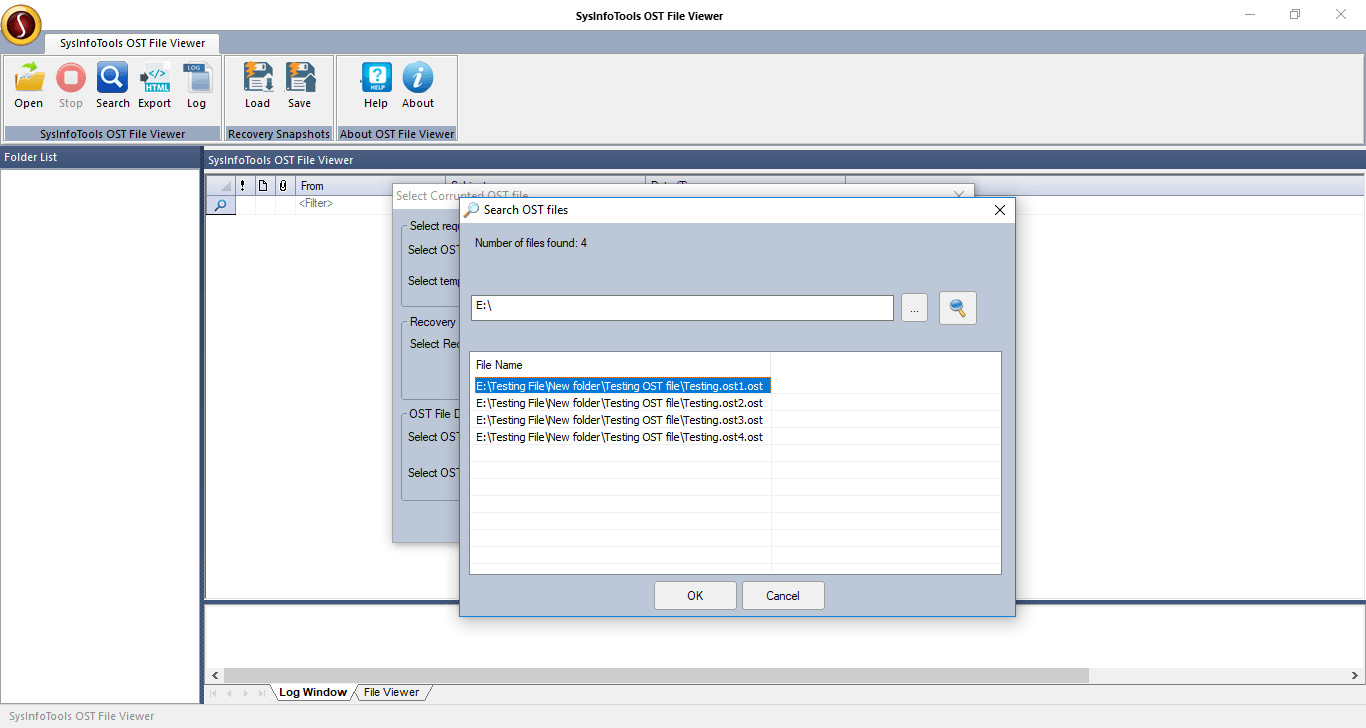Screen dimensions: 1366x728
Task: Select Testing.ost3.ost in the results list
Action: (620, 420)
